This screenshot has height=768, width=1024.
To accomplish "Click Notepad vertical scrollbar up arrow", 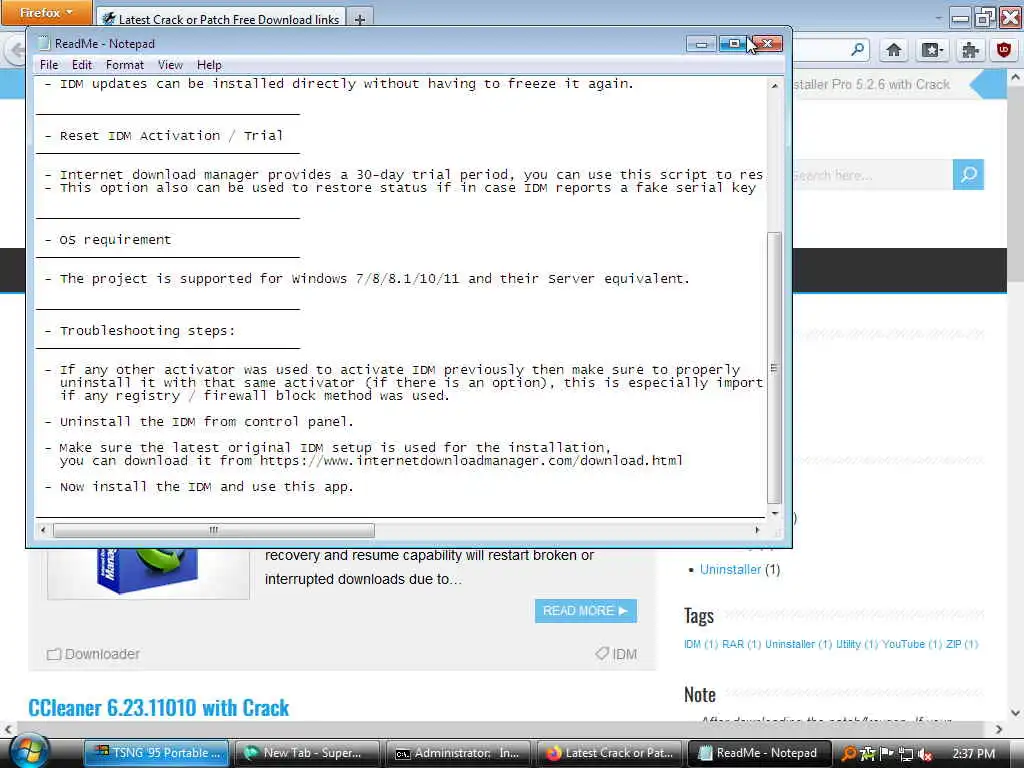I will (x=775, y=86).
